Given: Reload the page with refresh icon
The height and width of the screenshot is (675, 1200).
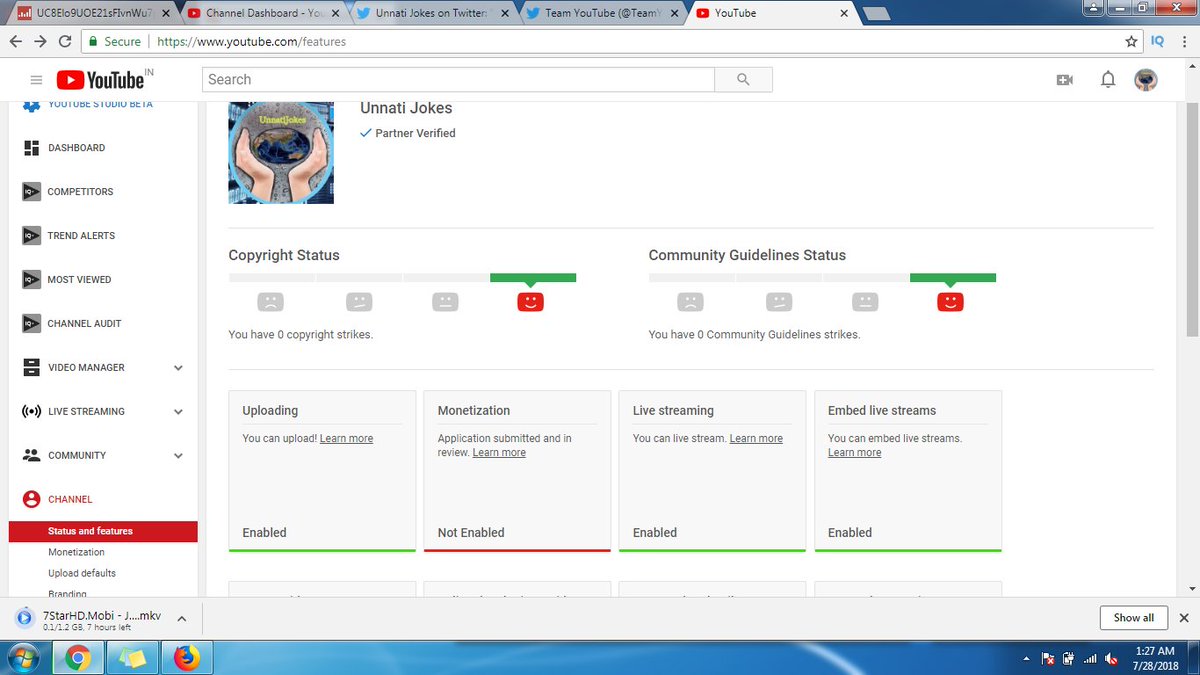Looking at the screenshot, I should tap(65, 42).
